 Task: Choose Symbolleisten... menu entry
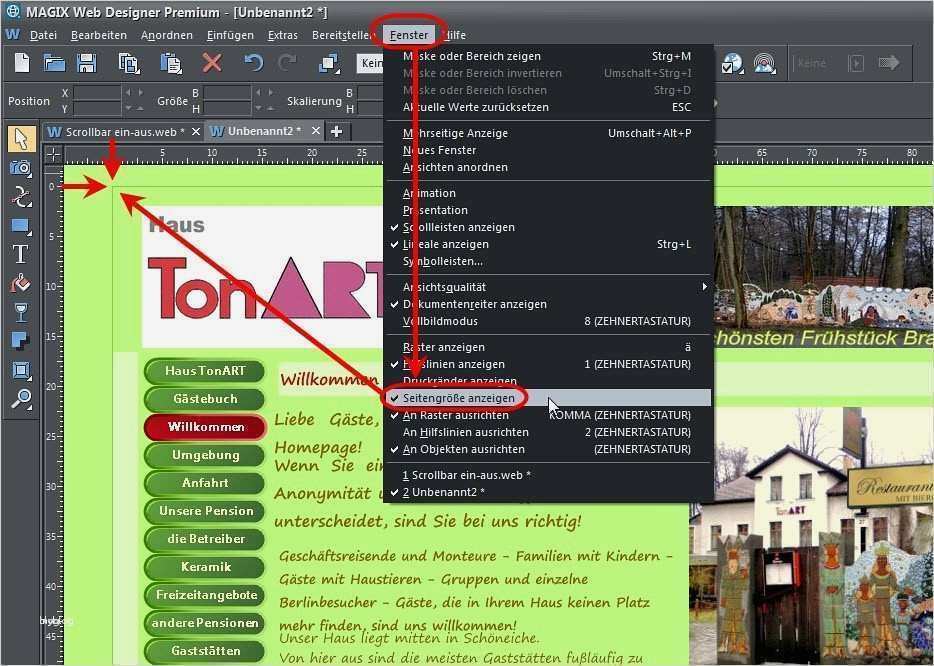[548, 261]
